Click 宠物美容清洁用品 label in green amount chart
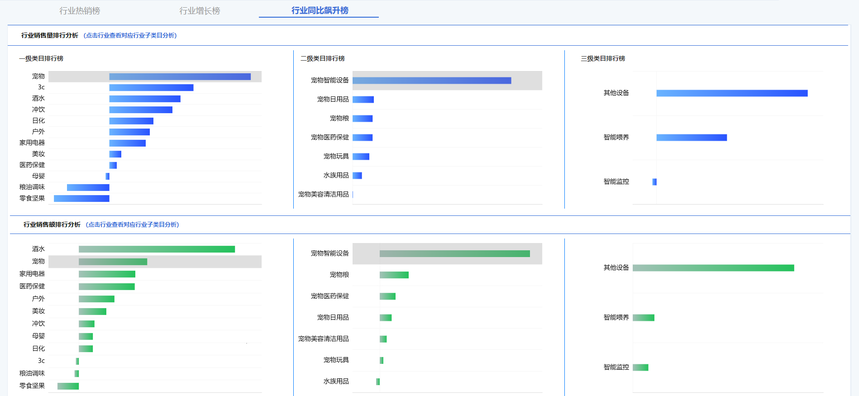859x396 pixels. pyautogui.click(x=323, y=338)
